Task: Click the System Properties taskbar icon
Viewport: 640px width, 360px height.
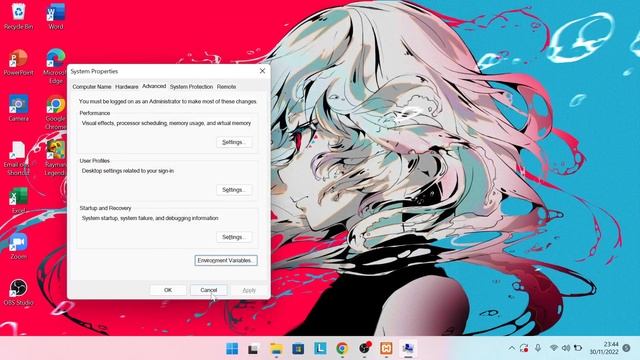Action: coord(408,349)
